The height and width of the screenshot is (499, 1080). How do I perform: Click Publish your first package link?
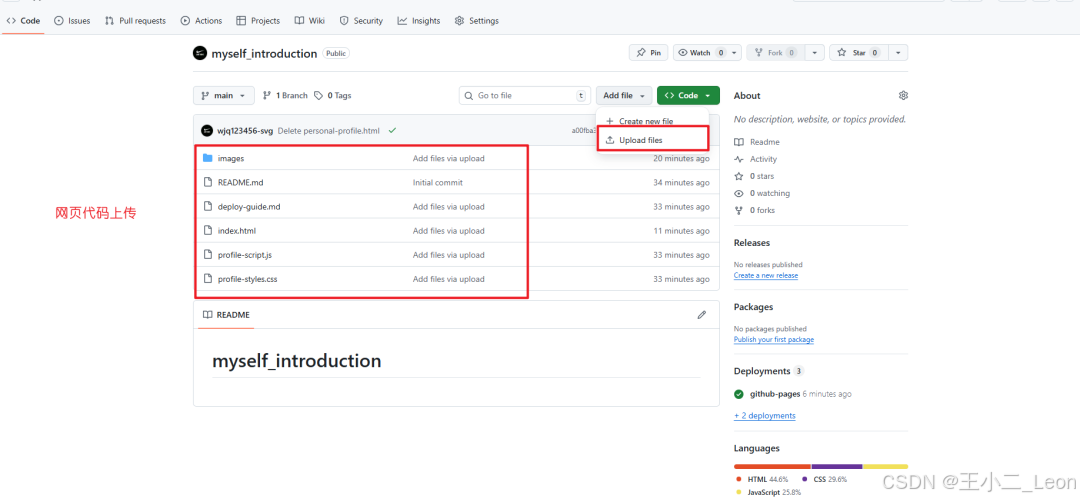pyautogui.click(x=774, y=340)
